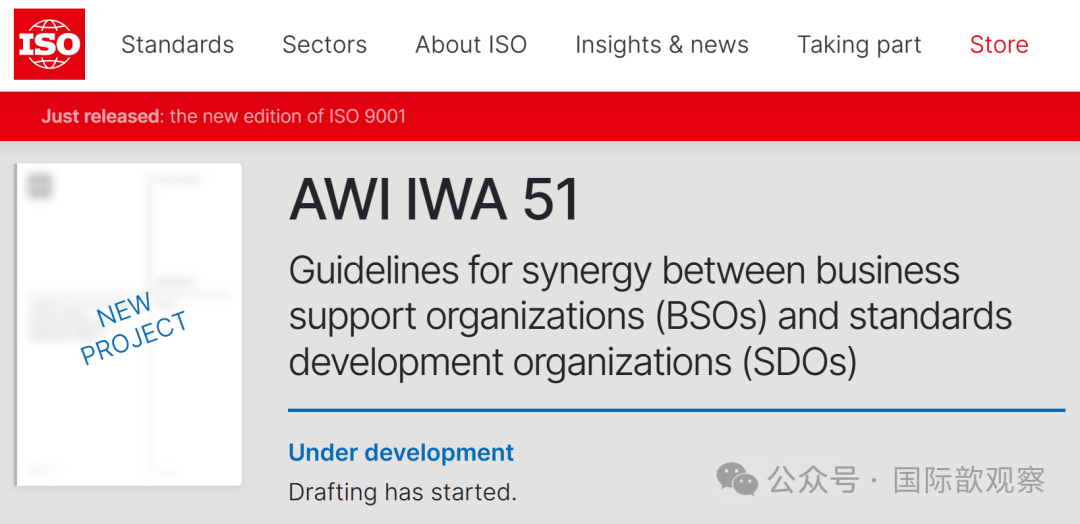This screenshot has height=524, width=1080.
Task: Click the red ISO globe logo
Action: click(x=50, y=44)
